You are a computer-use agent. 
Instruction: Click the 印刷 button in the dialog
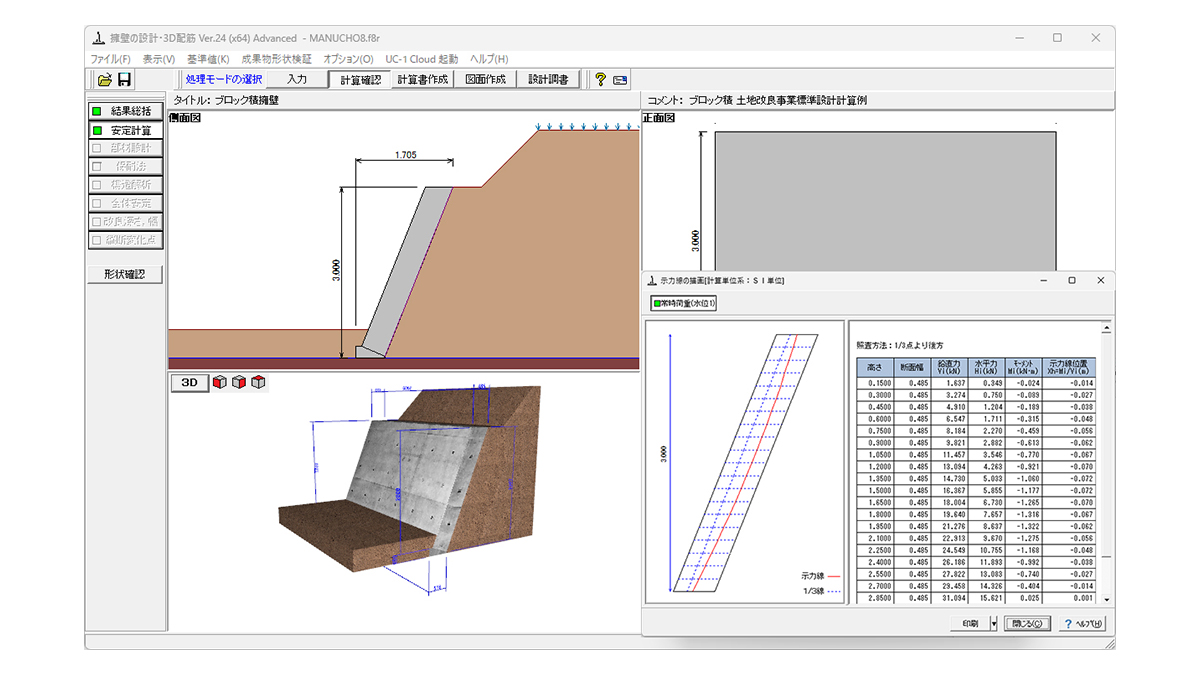969,624
